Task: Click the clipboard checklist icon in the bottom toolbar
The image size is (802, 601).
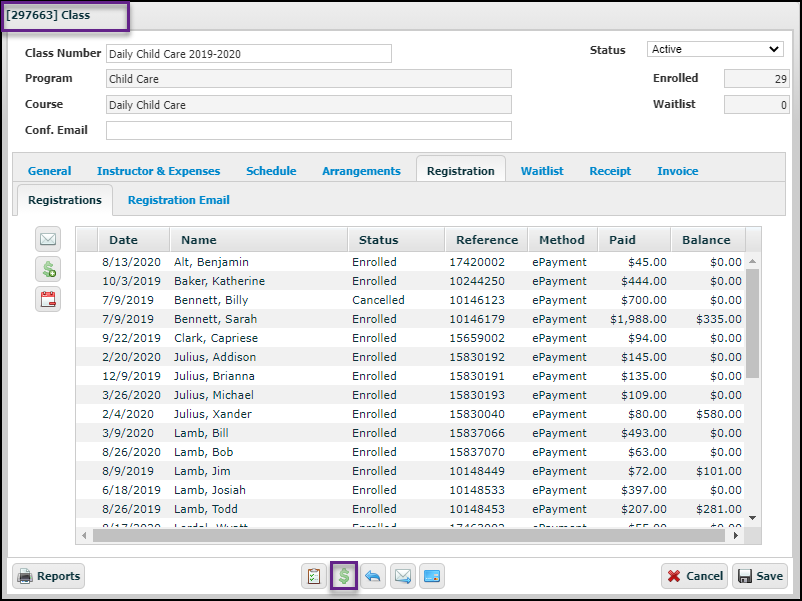Action: coord(314,576)
